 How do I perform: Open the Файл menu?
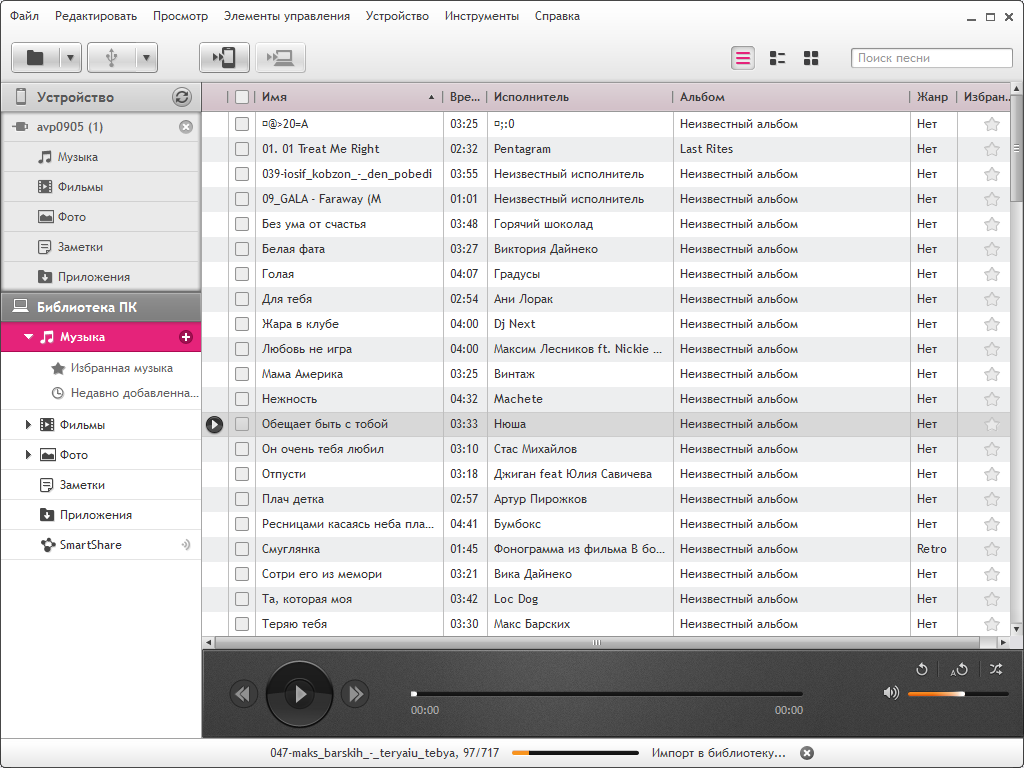tap(24, 16)
